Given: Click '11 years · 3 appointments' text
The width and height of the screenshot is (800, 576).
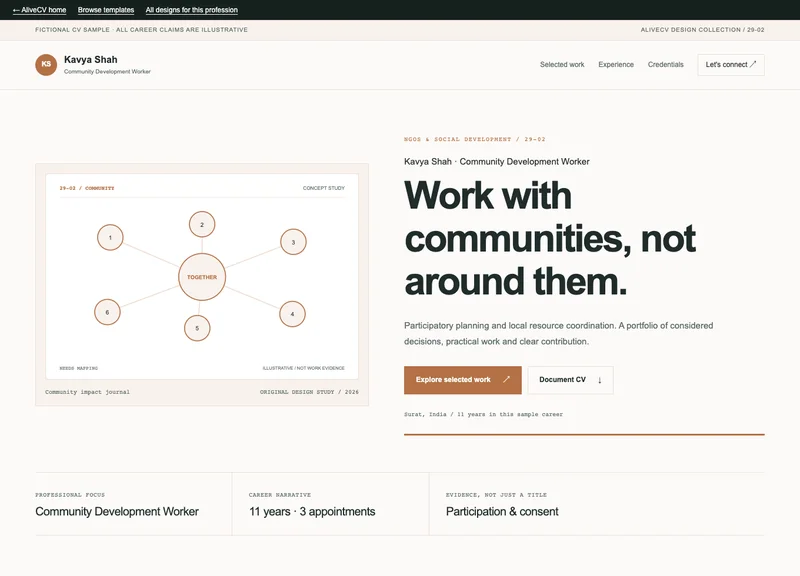Looking at the screenshot, I should coord(312,511).
